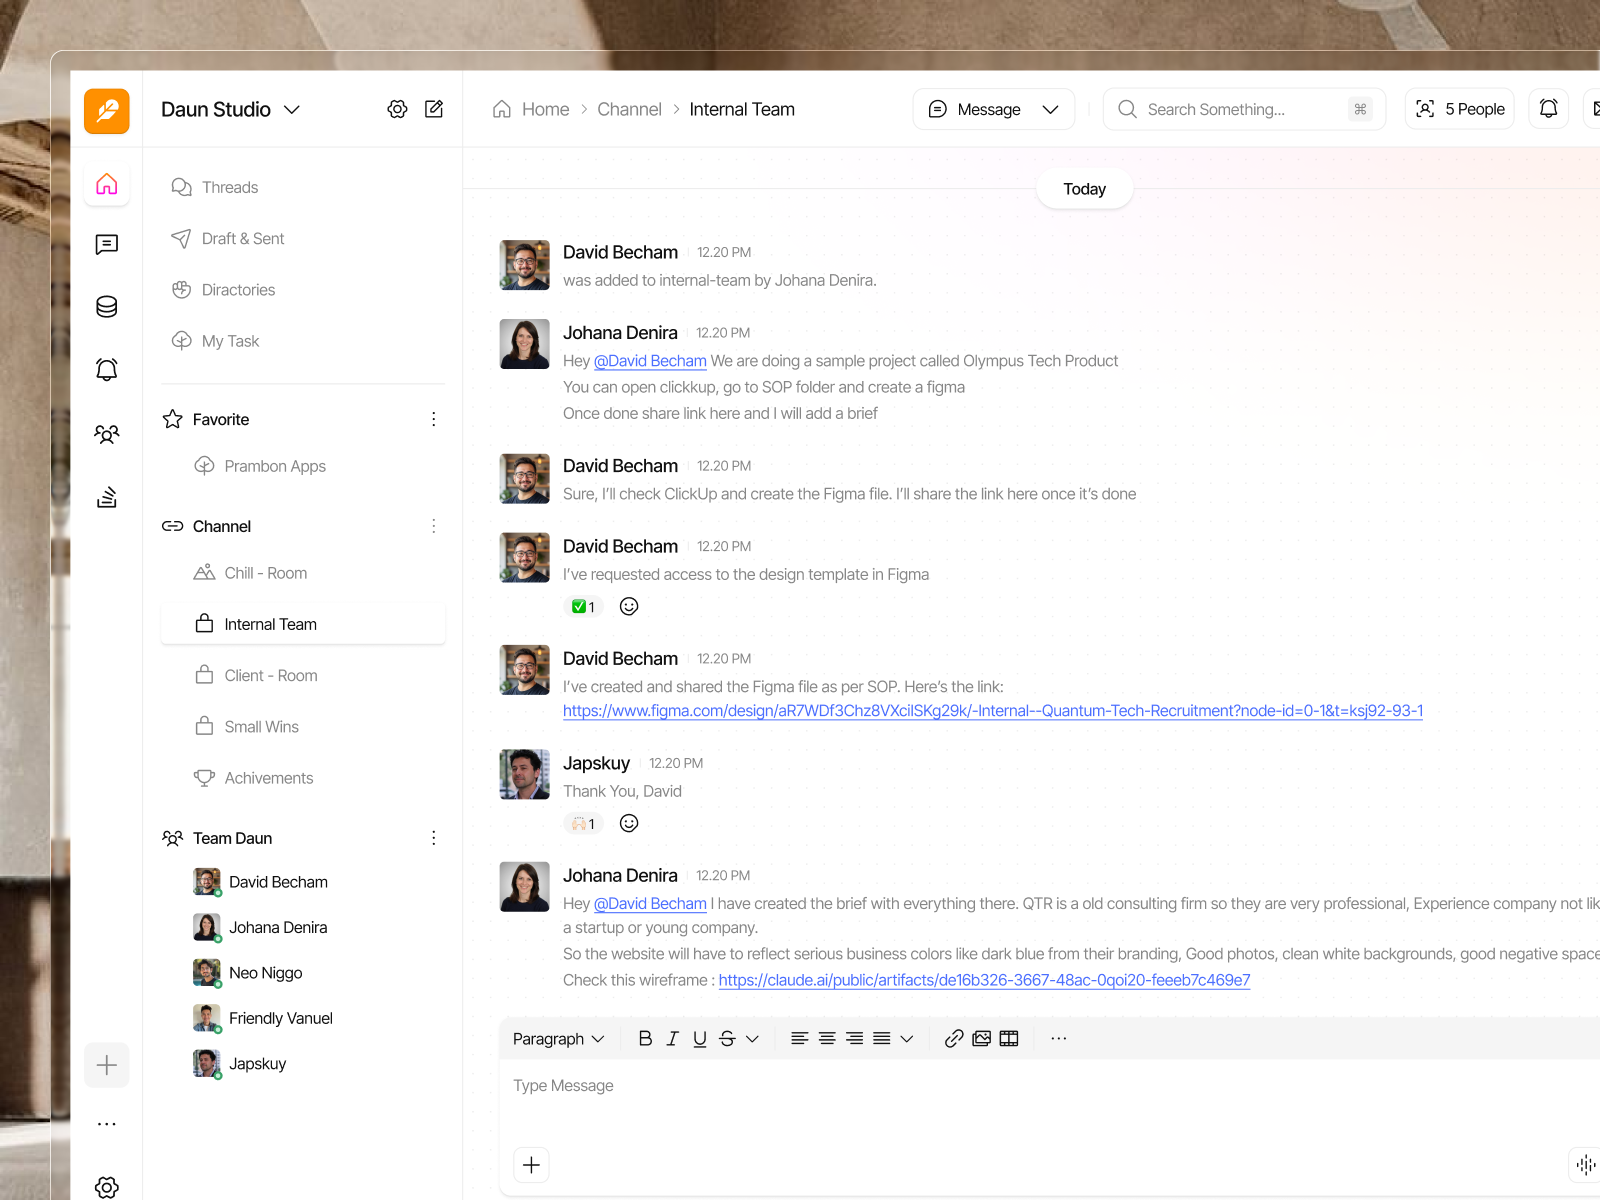1600x1200 pixels.
Task: Apply italic formatting in message editor
Action: (673, 1039)
